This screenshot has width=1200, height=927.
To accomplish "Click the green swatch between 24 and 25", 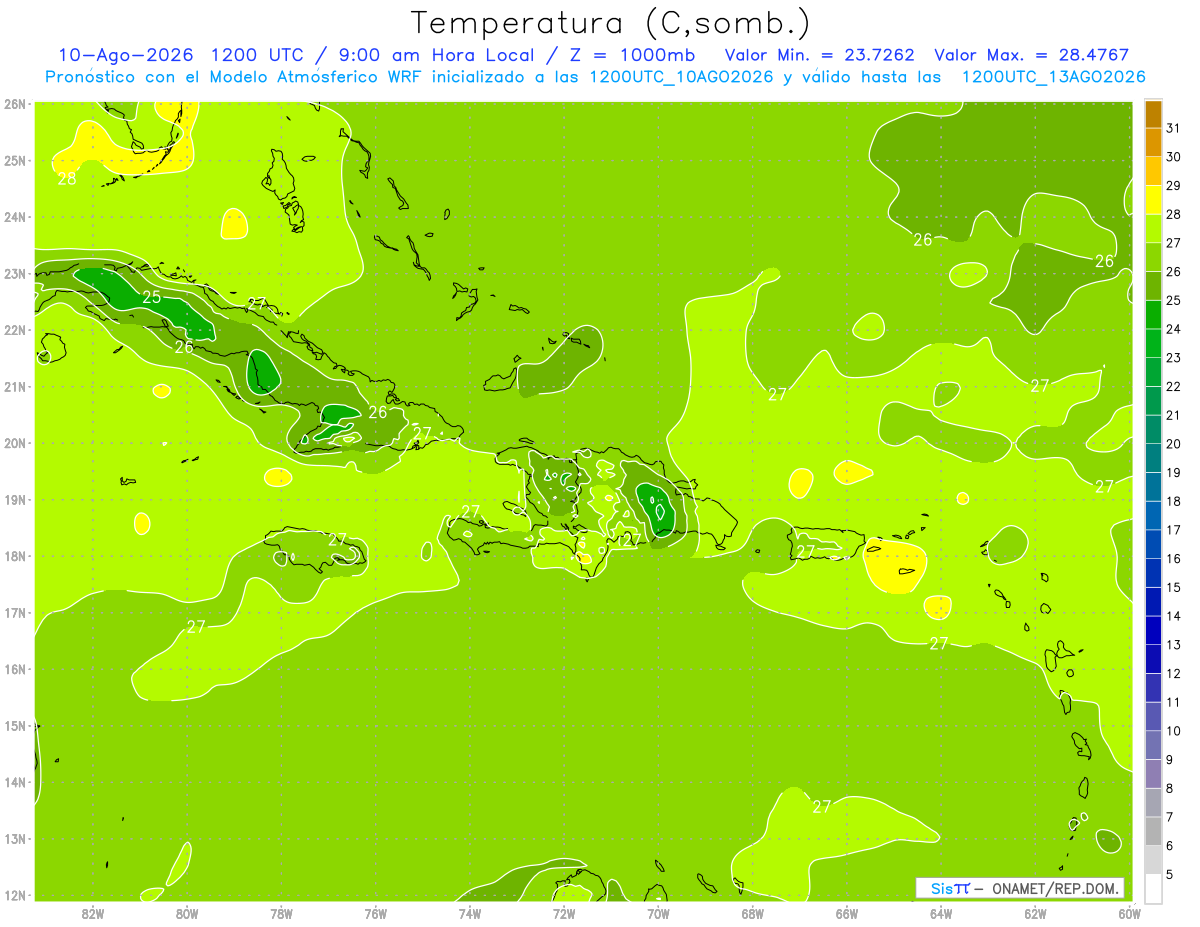I will (1153, 315).
